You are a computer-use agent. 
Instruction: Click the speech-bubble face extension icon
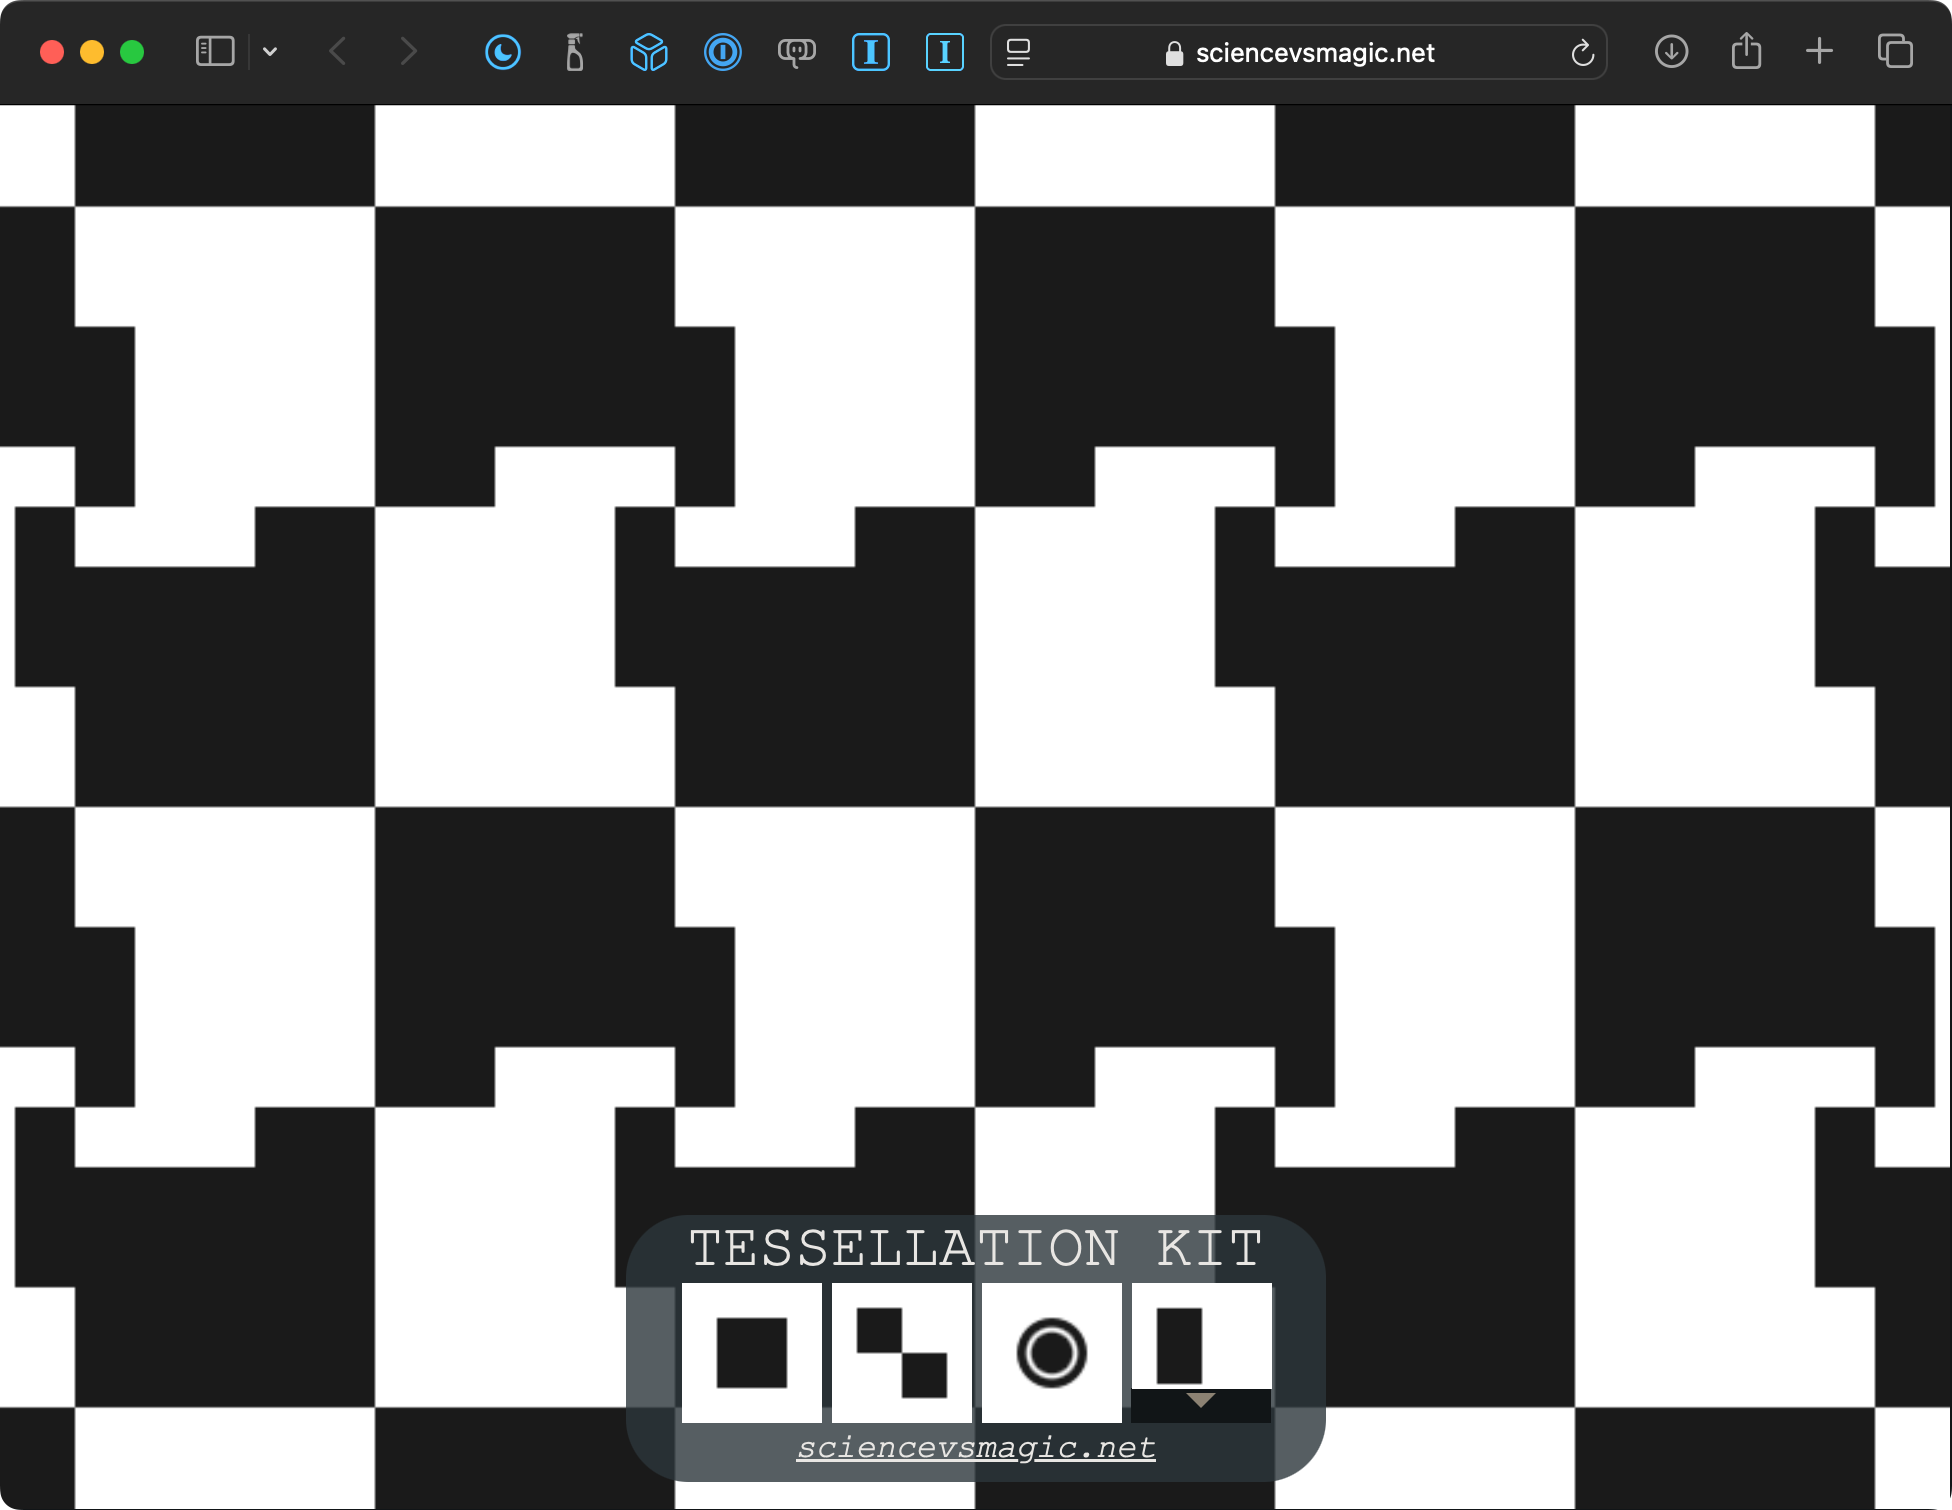click(x=796, y=52)
